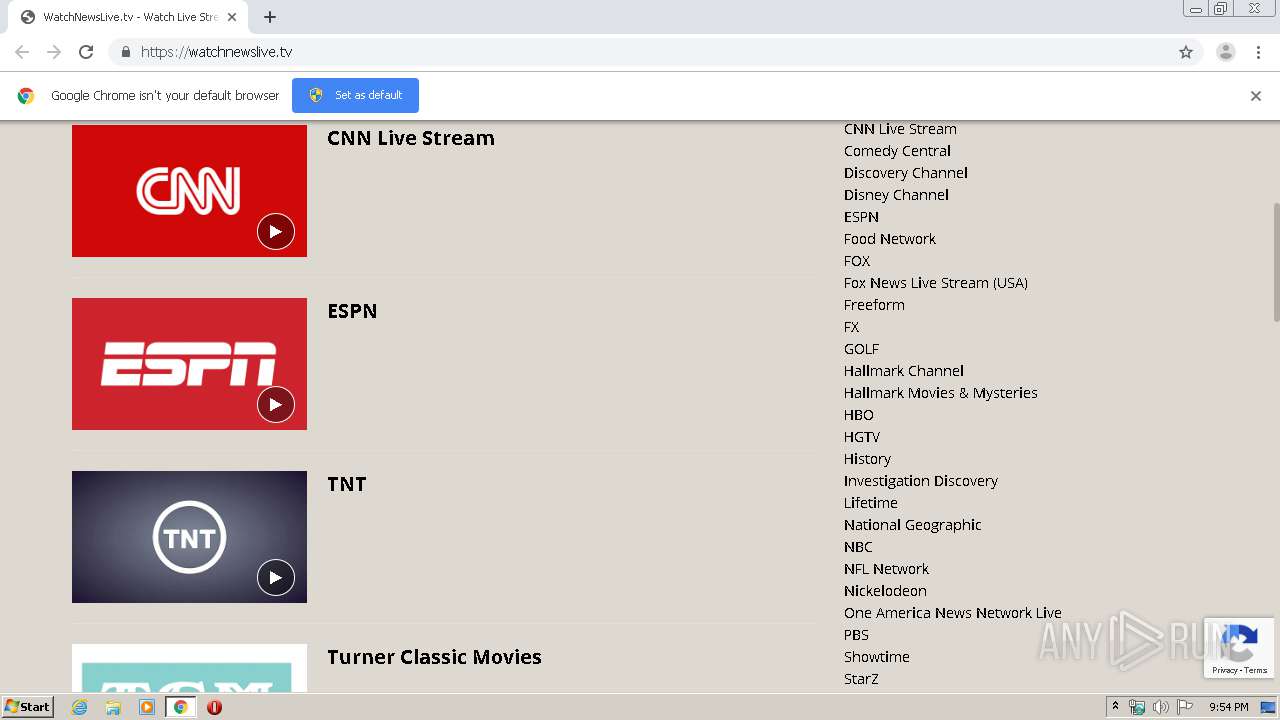Viewport: 1280px width, 720px height.
Task: Open the CNN logo thumbnail
Action: point(189,190)
